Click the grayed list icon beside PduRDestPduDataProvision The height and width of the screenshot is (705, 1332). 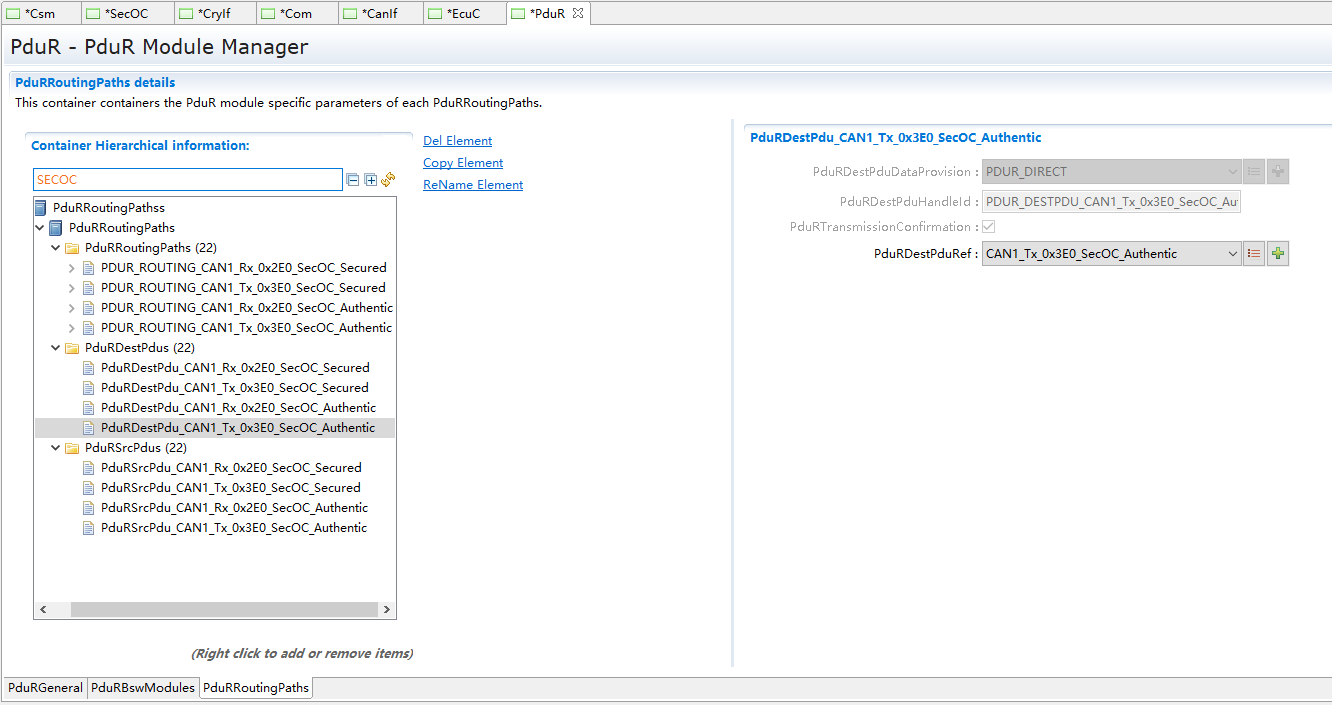coord(1254,172)
